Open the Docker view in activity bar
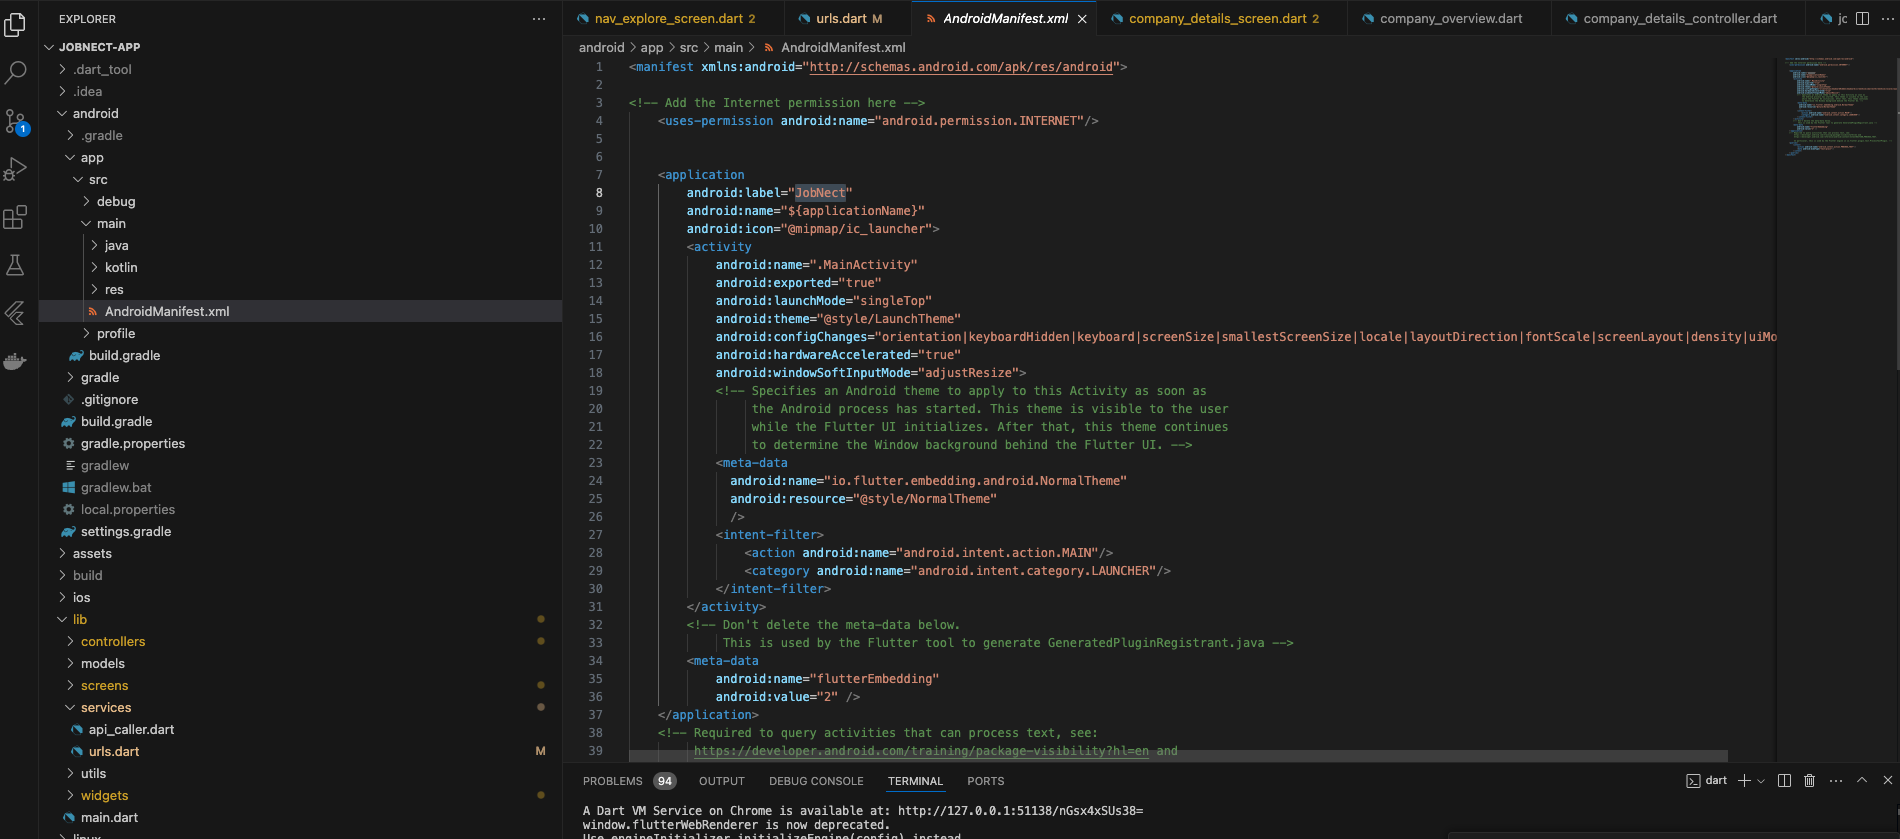 [16, 361]
